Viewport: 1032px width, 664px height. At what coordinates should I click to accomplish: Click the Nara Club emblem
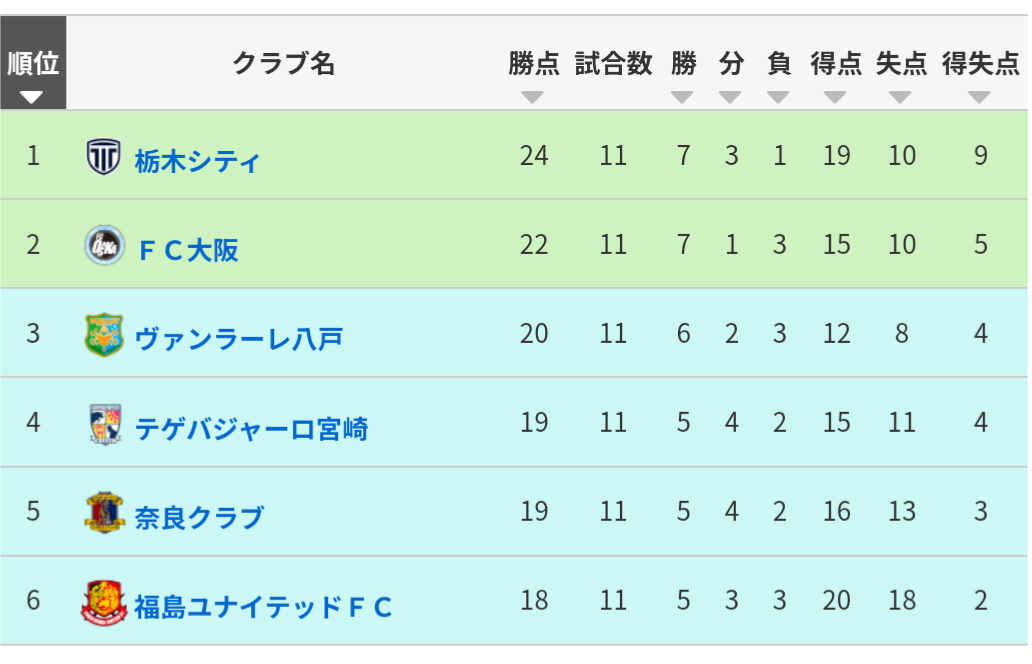(x=104, y=512)
